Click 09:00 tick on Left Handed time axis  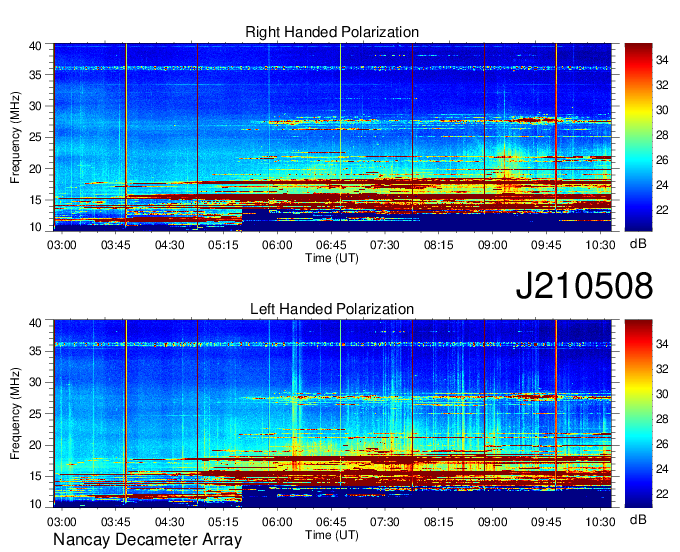[x=493, y=522]
